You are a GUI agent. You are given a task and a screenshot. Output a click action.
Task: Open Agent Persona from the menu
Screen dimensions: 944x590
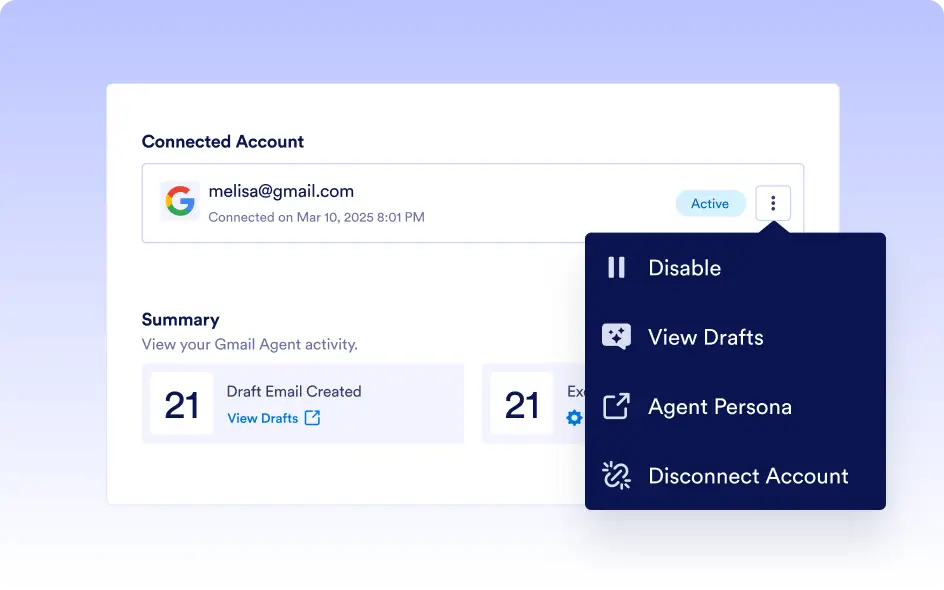(x=735, y=407)
